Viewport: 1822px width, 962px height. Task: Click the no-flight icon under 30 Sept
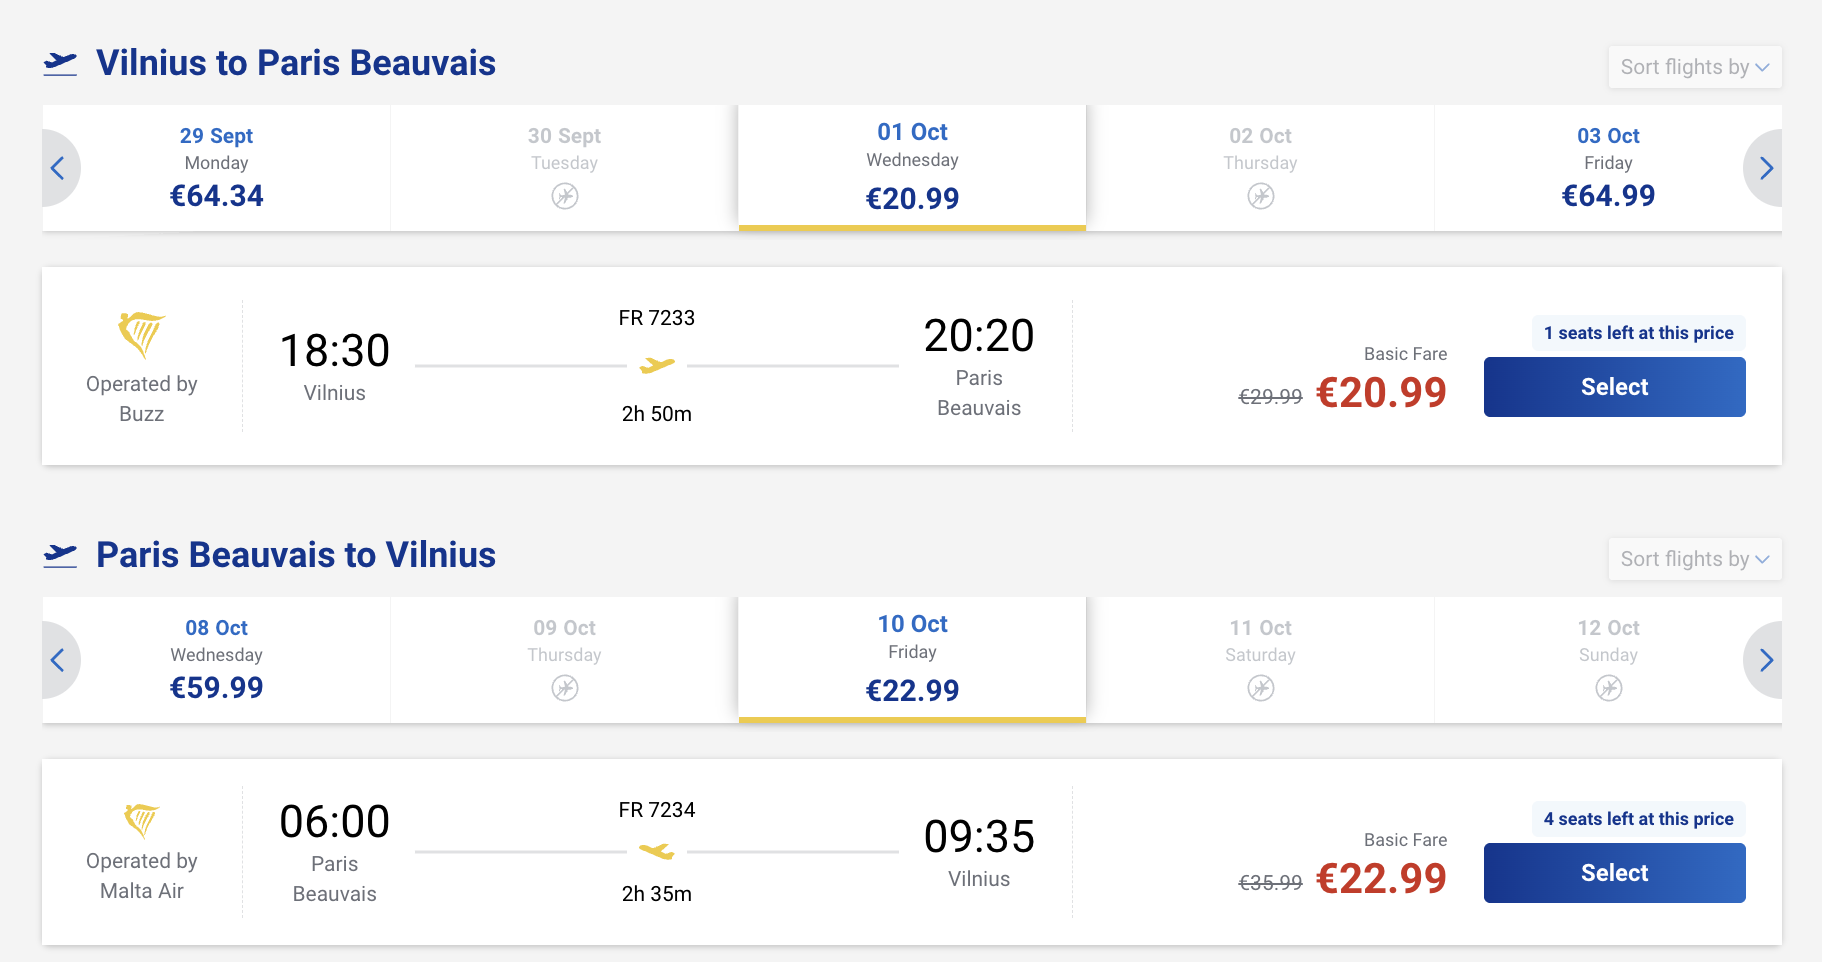pos(565,196)
